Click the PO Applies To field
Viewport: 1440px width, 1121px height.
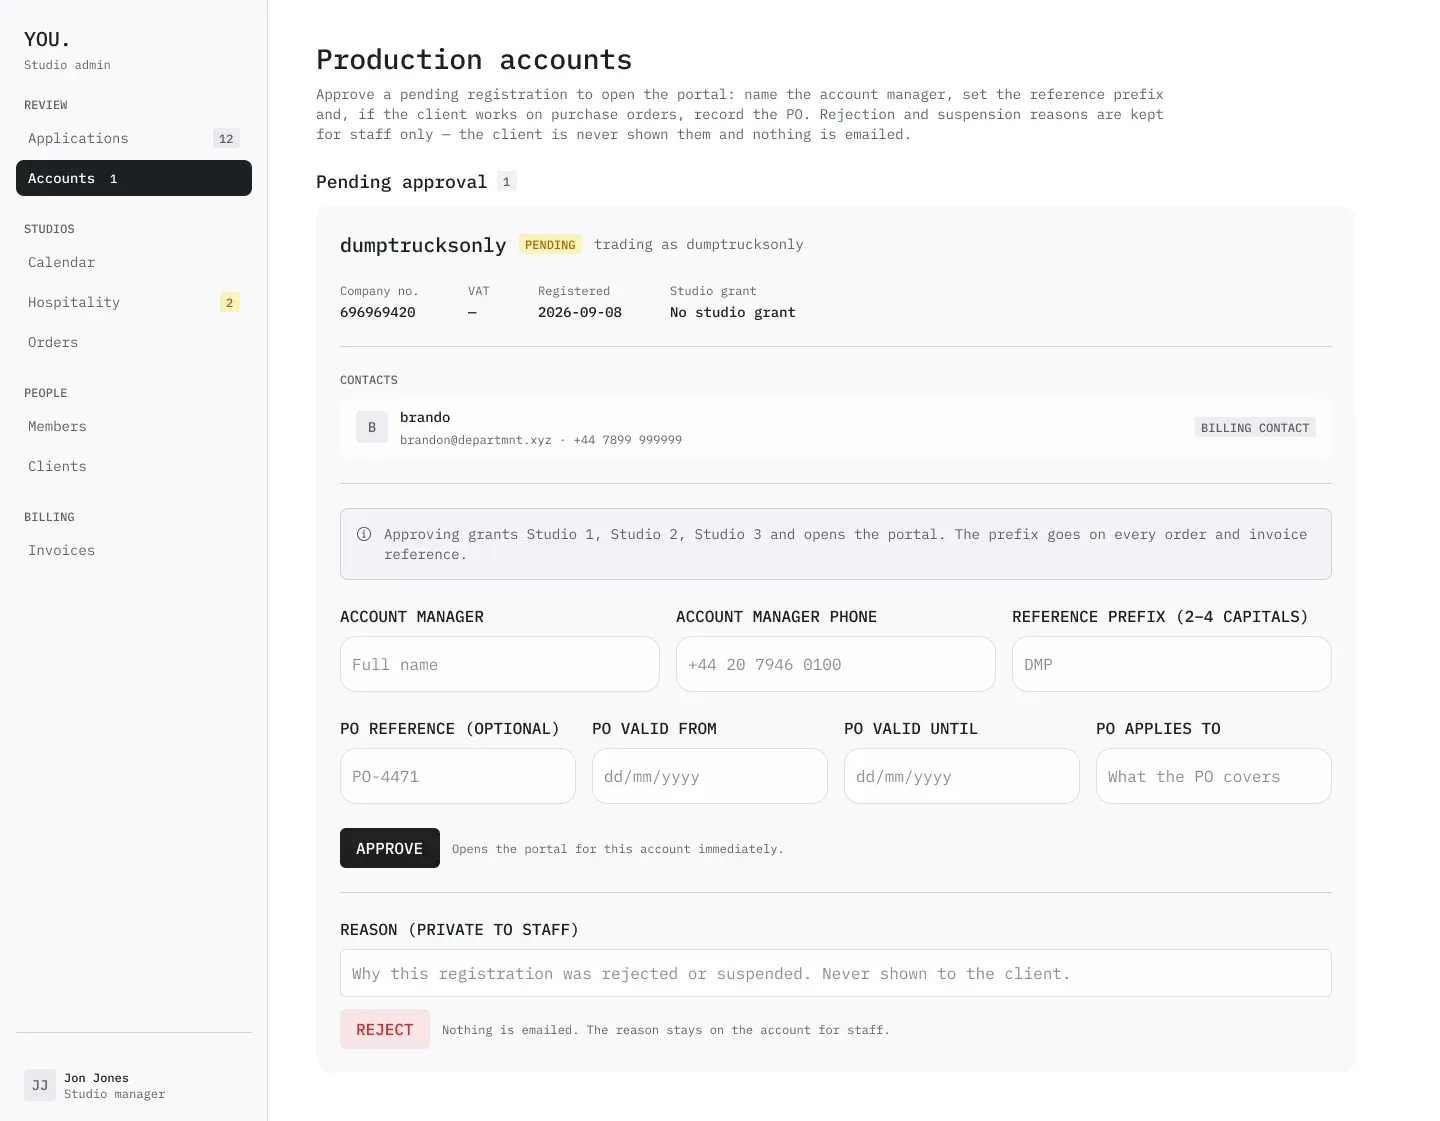click(1214, 776)
